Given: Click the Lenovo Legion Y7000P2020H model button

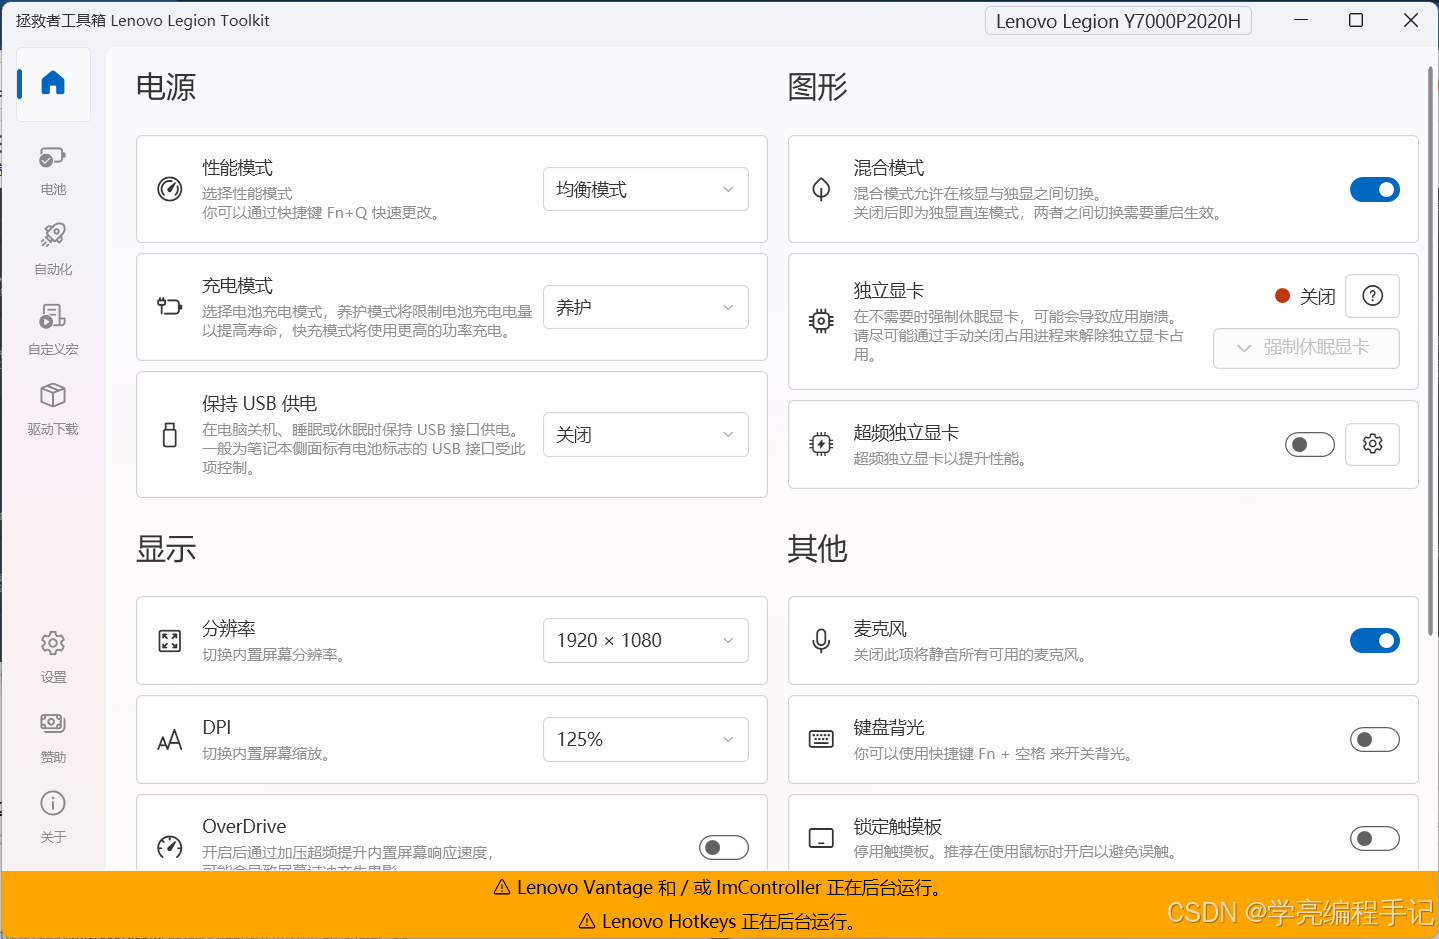Looking at the screenshot, I should tap(1118, 21).
